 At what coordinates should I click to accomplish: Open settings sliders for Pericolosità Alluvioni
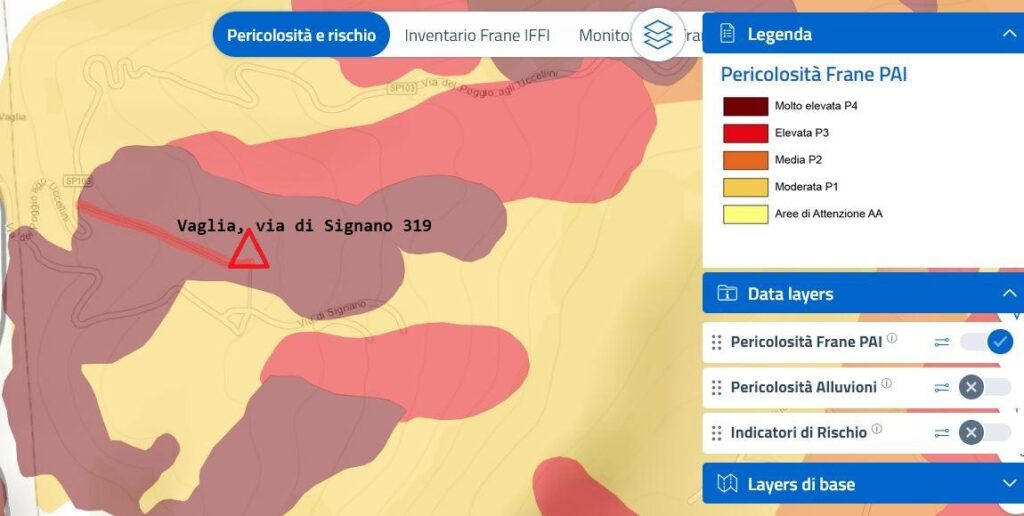(x=941, y=387)
